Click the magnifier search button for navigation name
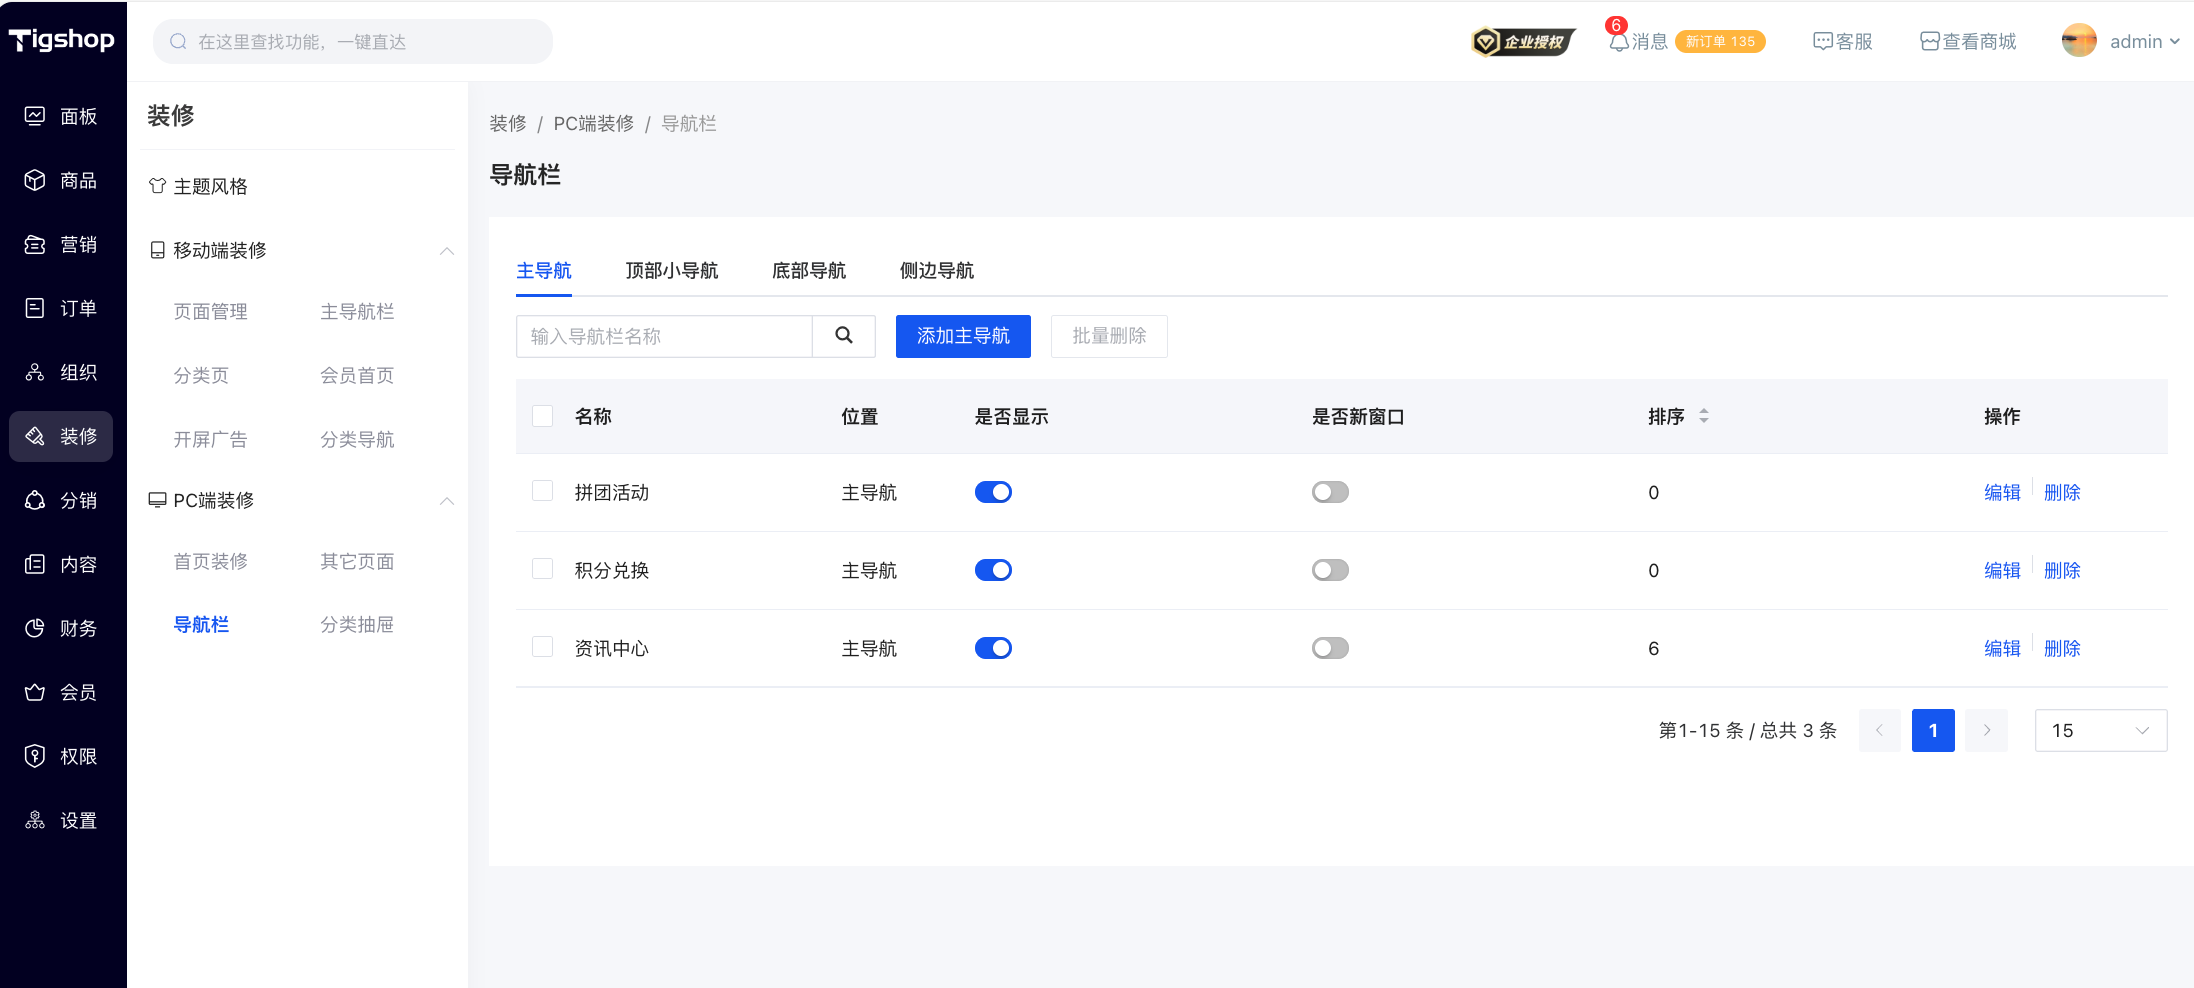This screenshot has width=2194, height=988. tap(844, 336)
